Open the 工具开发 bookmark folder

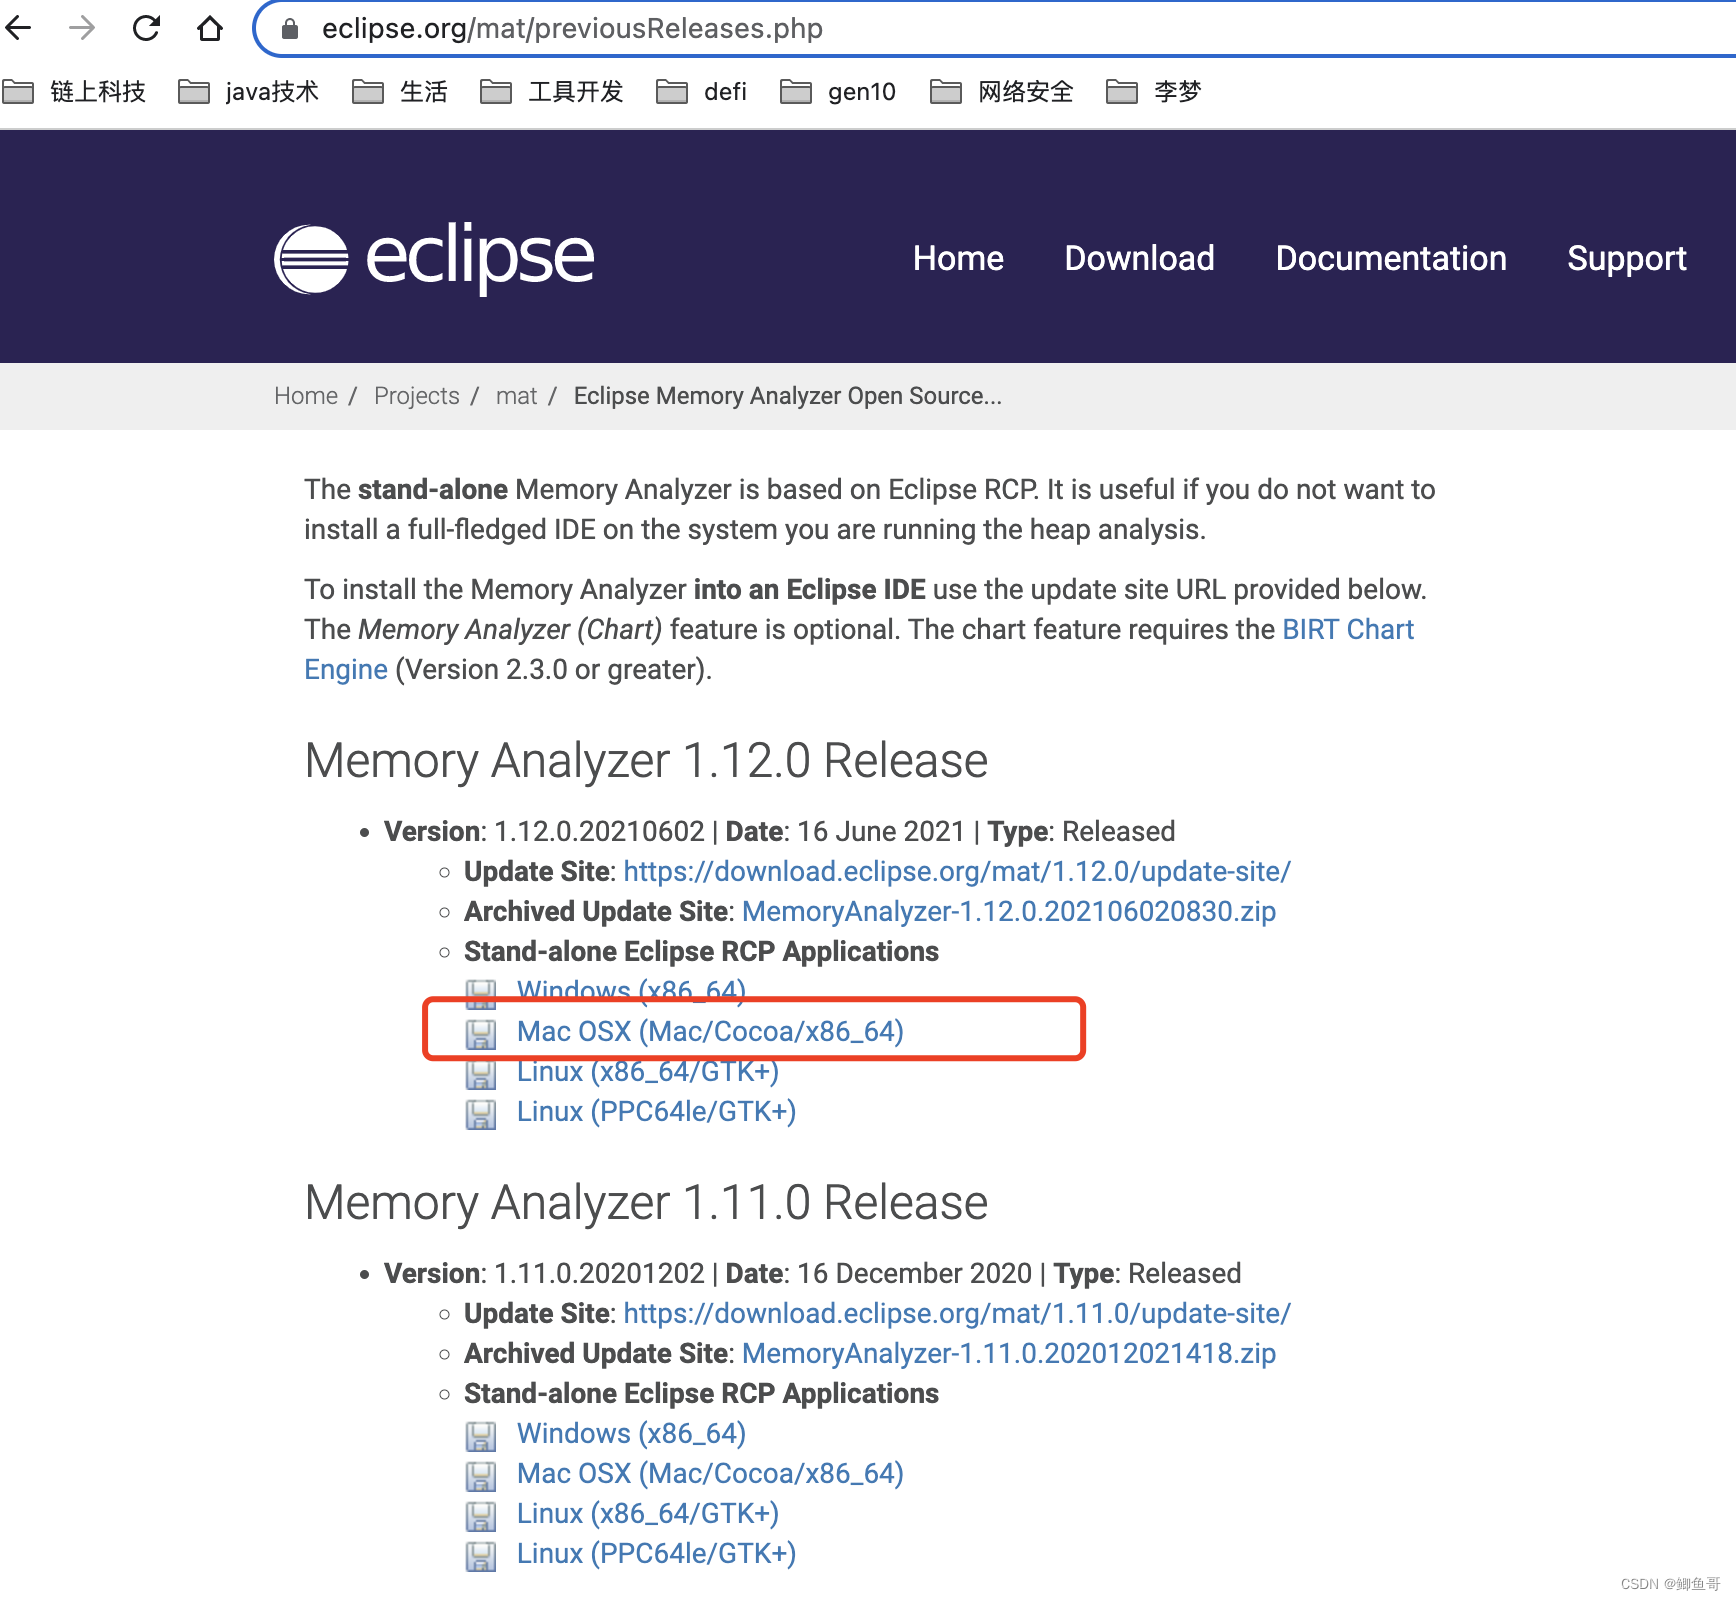point(552,92)
